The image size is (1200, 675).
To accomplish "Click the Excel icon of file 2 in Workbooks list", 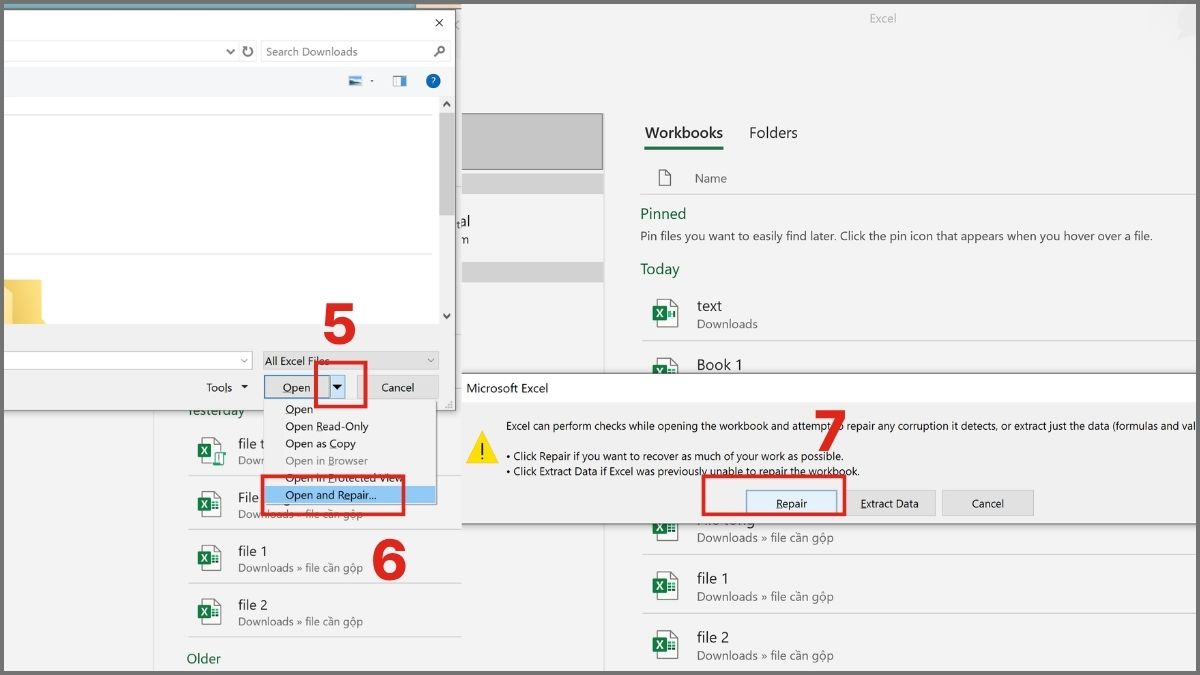I will 664,645.
